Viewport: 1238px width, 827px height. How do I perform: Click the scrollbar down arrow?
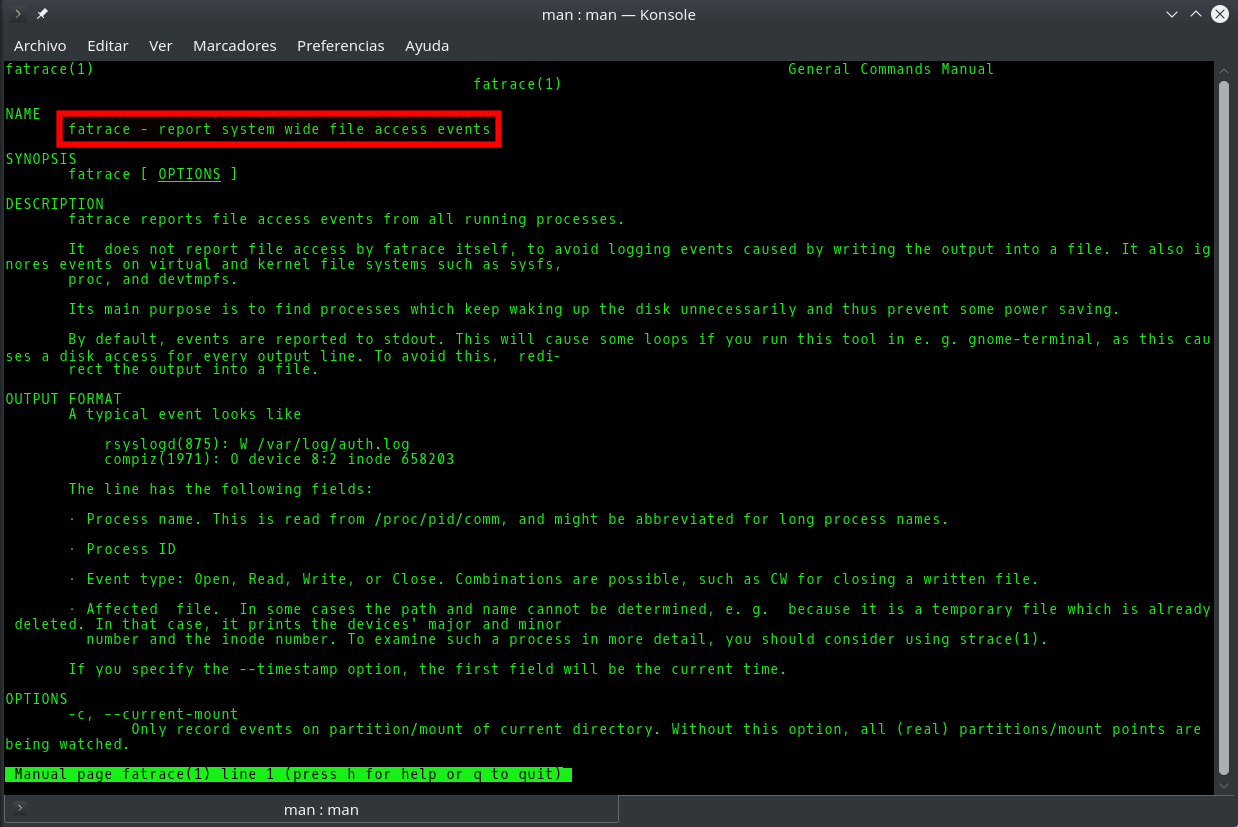[x=1224, y=786]
